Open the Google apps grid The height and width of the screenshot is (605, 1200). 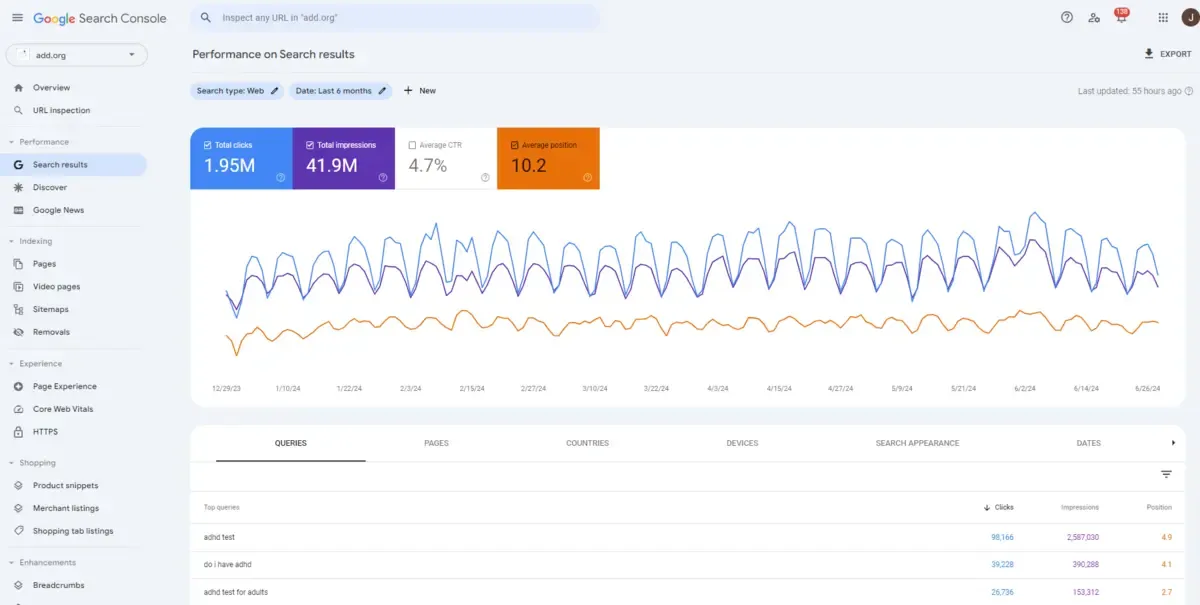point(1162,17)
